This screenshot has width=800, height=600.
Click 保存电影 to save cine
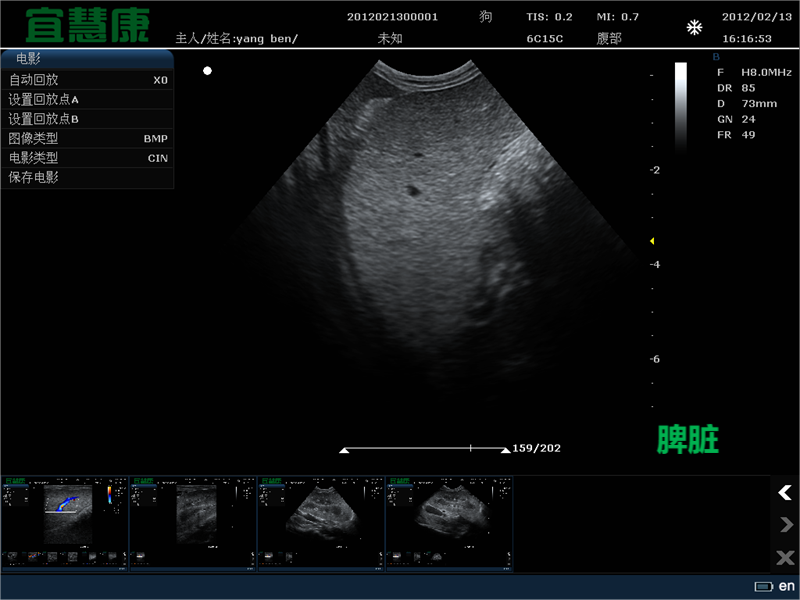(x=87, y=178)
